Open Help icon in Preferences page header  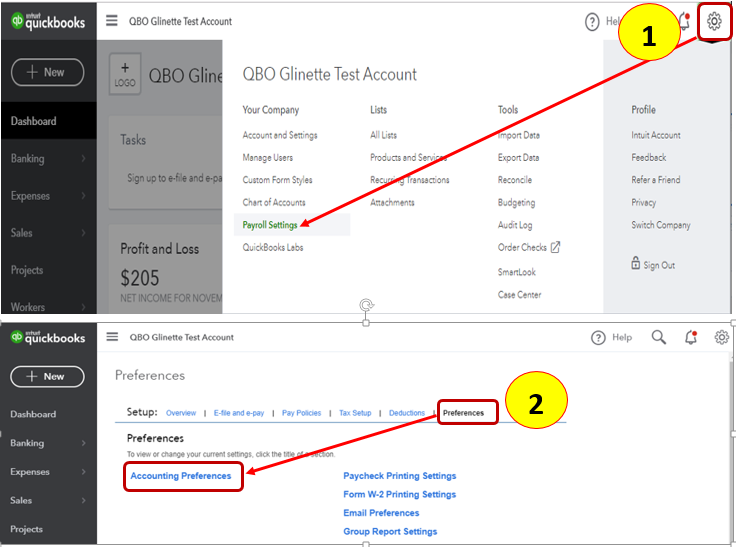coord(598,338)
